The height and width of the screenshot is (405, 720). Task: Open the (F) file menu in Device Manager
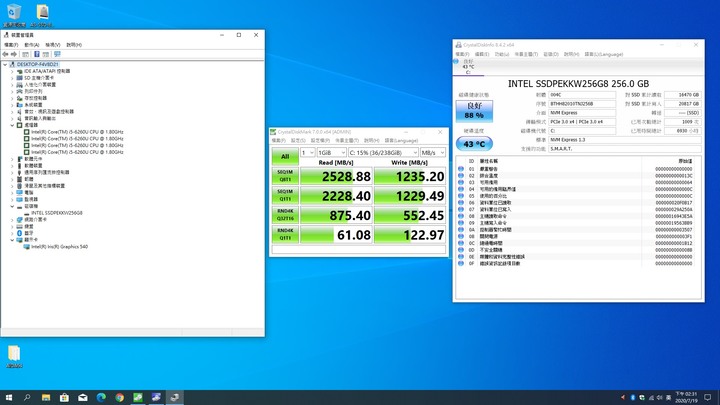pyautogui.click(x=11, y=45)
